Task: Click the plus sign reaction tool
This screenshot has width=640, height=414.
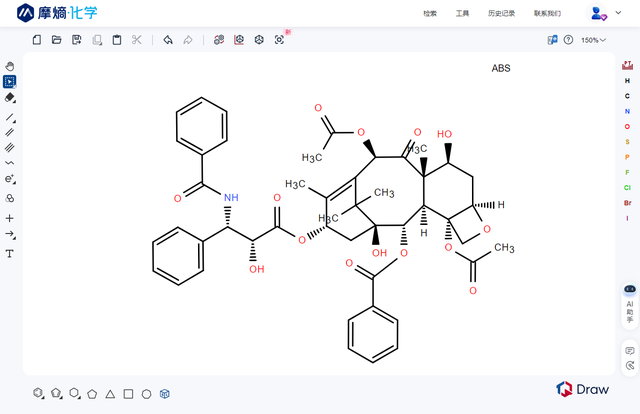Action: (x=9, y=218)
